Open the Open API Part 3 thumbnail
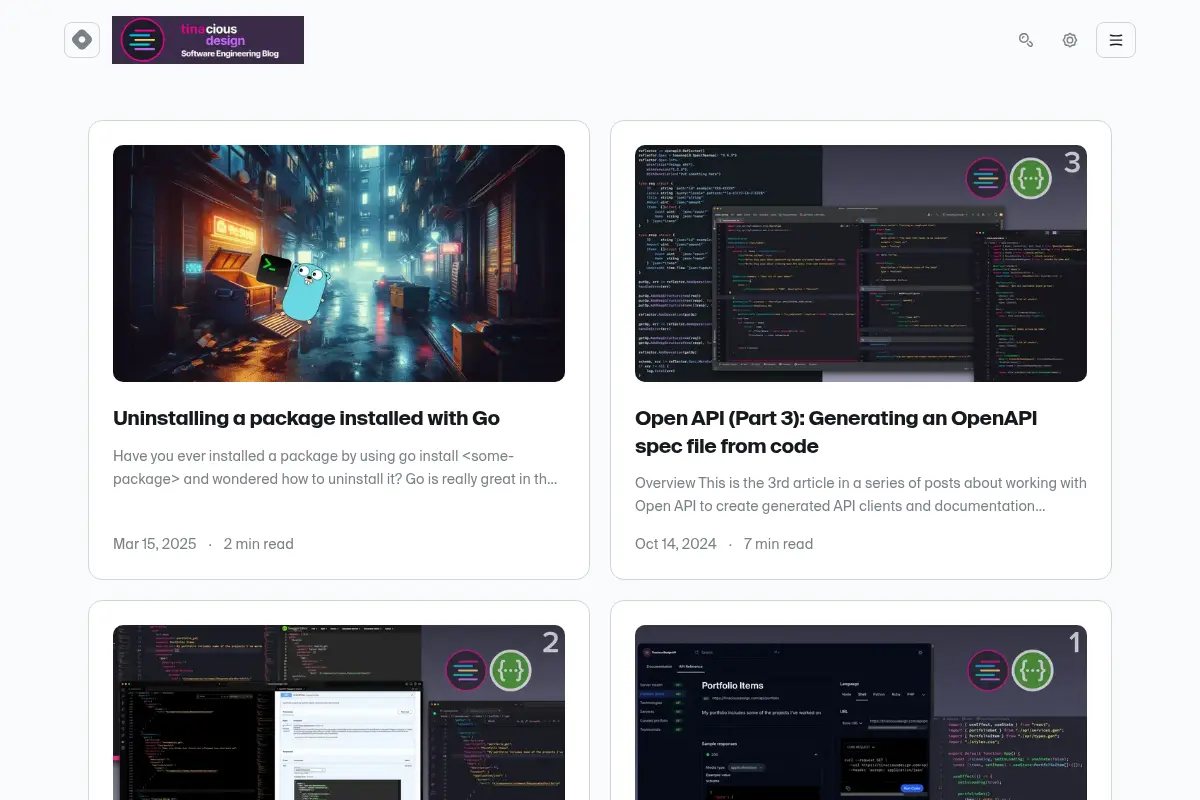This screenshot has width=1200, height=800. pos(861,263)
